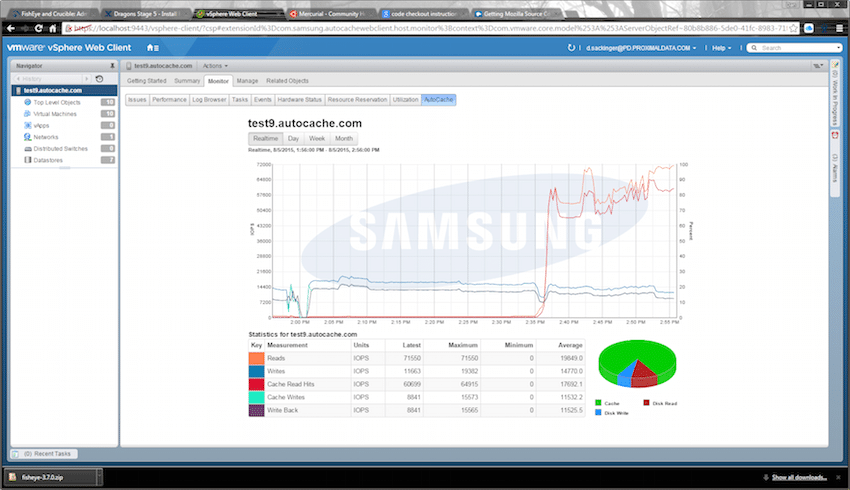Open the Resource Reservation sub-tab
Screen dimensions: 850x490
pos(357,100)
